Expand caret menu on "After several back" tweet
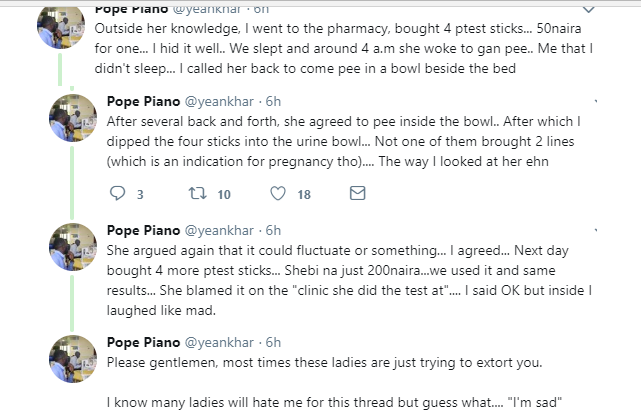641x416 pixels. [597, 102]
